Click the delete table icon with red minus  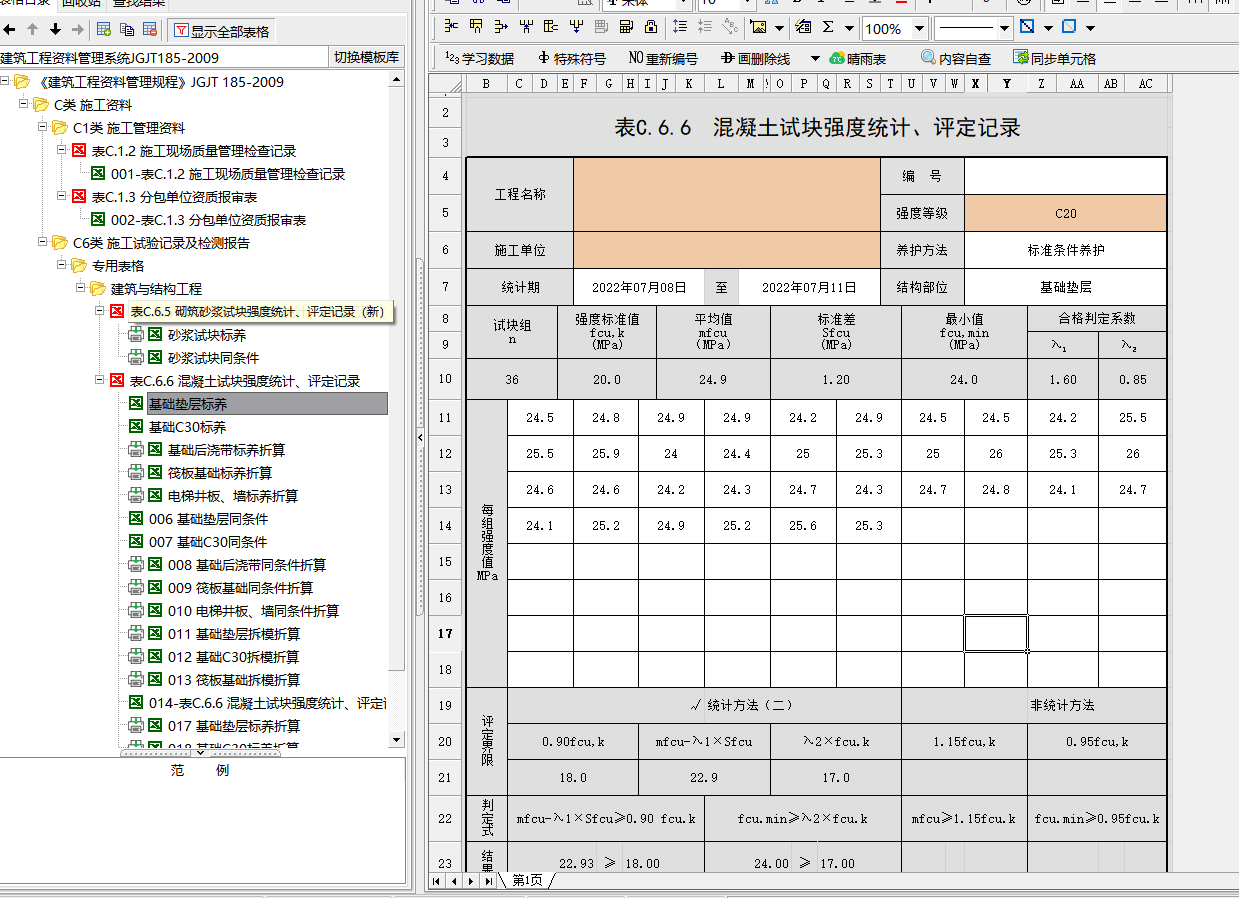(150, 30)
